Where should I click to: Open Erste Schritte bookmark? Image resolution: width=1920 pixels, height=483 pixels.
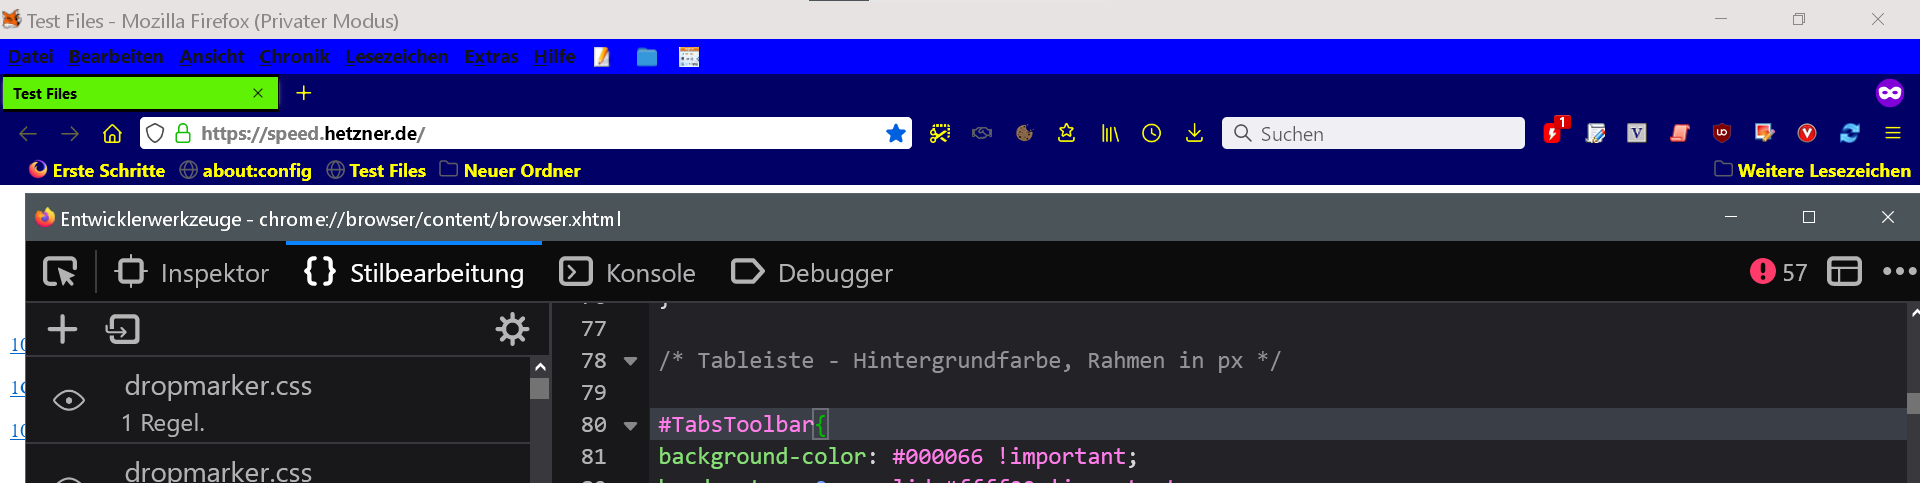[x=97, y=170]
